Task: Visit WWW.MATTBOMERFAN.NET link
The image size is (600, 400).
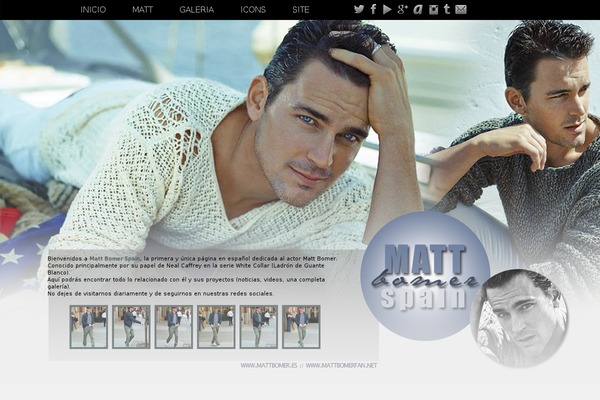Action: [x=341, y=366]
